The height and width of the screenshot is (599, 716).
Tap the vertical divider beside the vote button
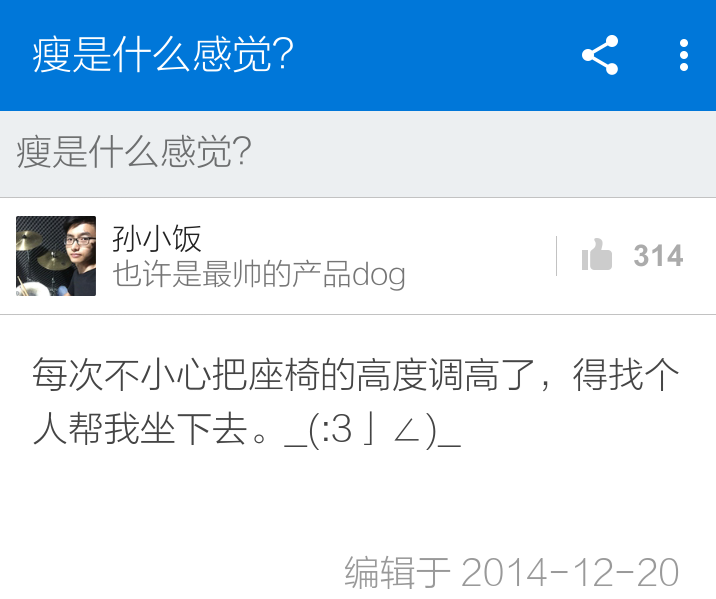[x=556, y=256]
